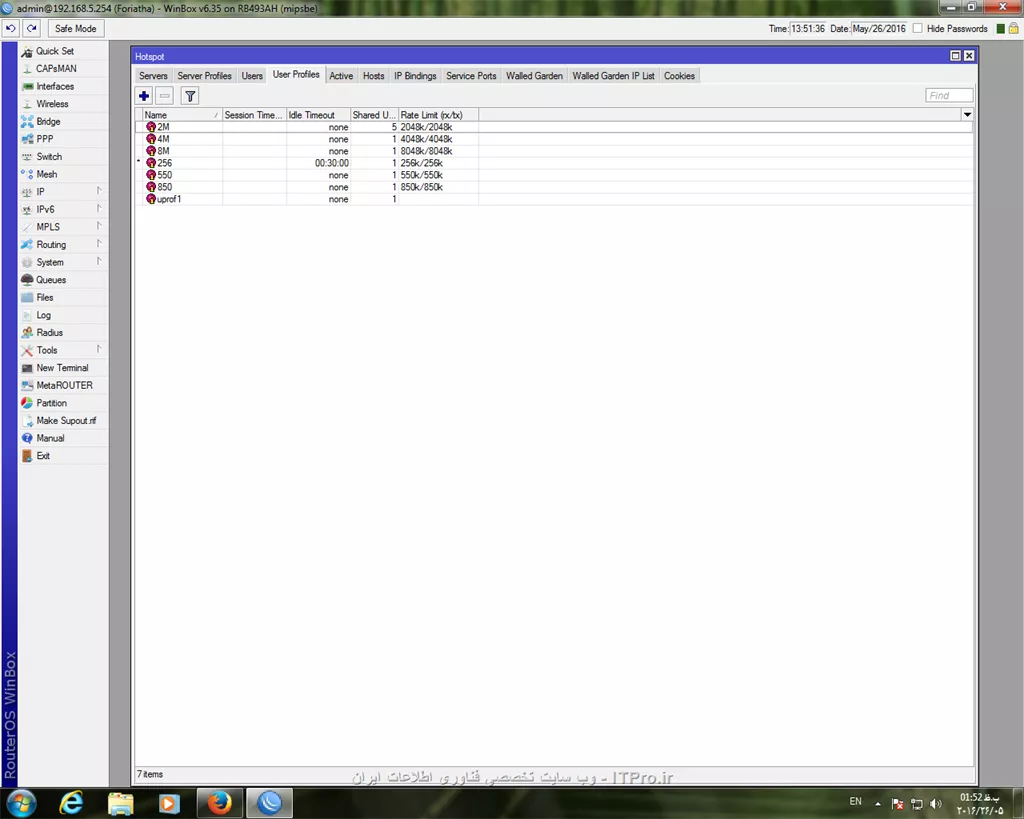Add a new user profile with plus button

coord(144,96)
